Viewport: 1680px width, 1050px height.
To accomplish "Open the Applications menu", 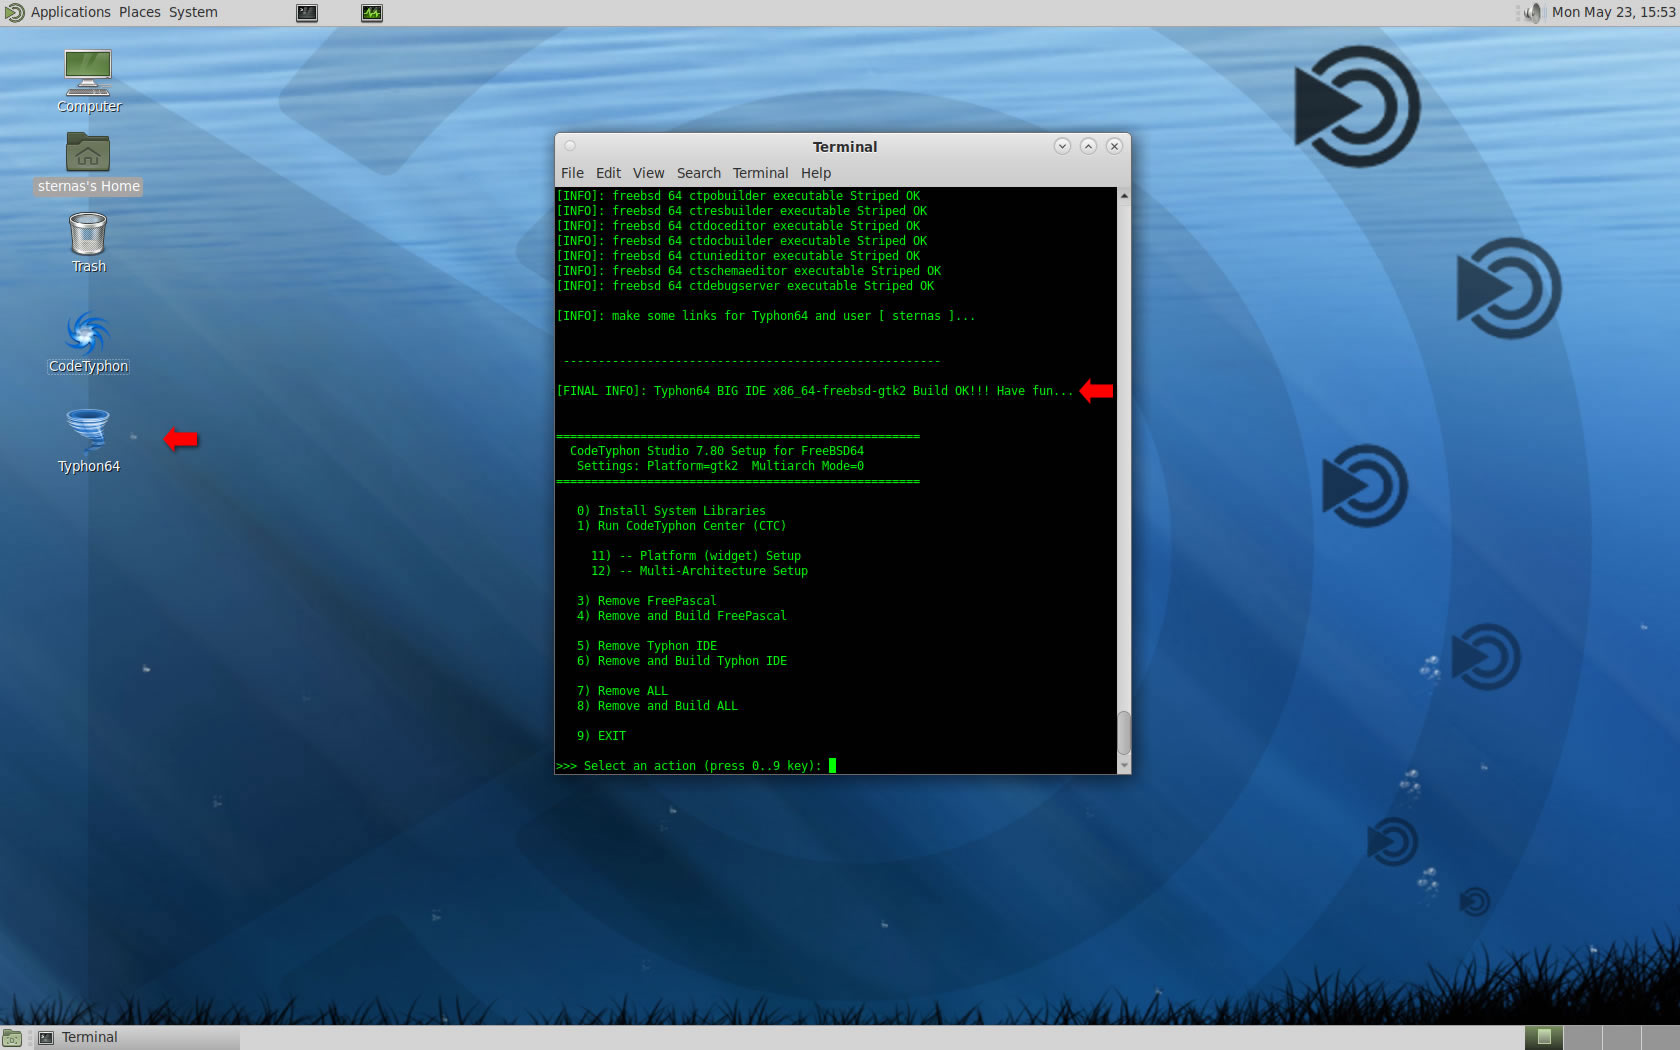I will [71, 12].
